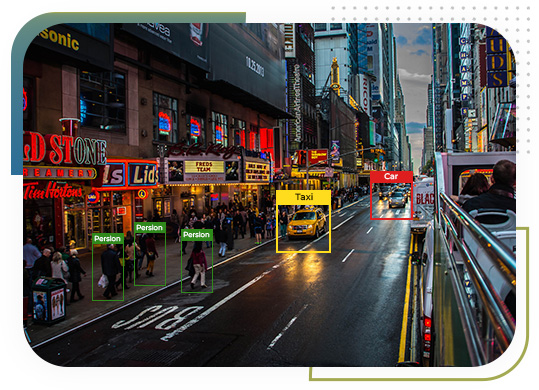This screenshot has height=390, width=539.
Task: Click the "Tim Hortons" red sign
Action: (53, 192)
